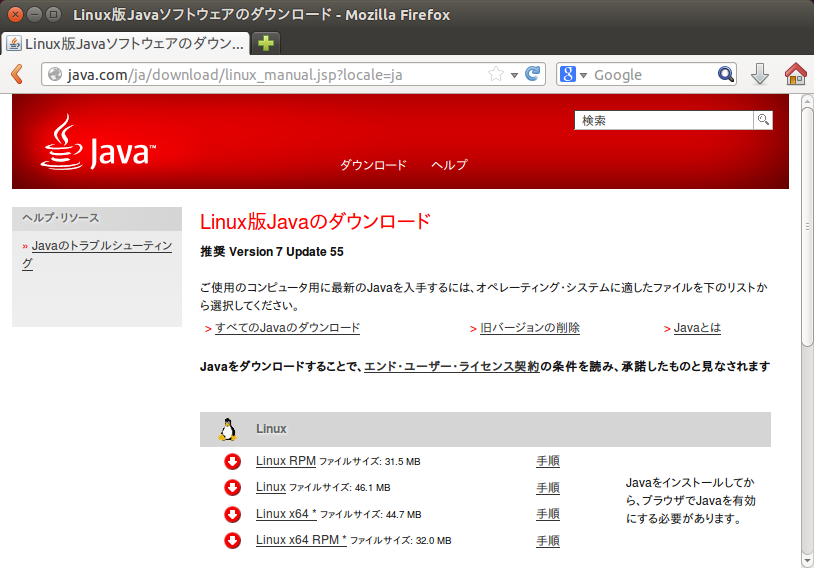Click Google search engine logo icon
Screen dimensions: 814x568
567,74
